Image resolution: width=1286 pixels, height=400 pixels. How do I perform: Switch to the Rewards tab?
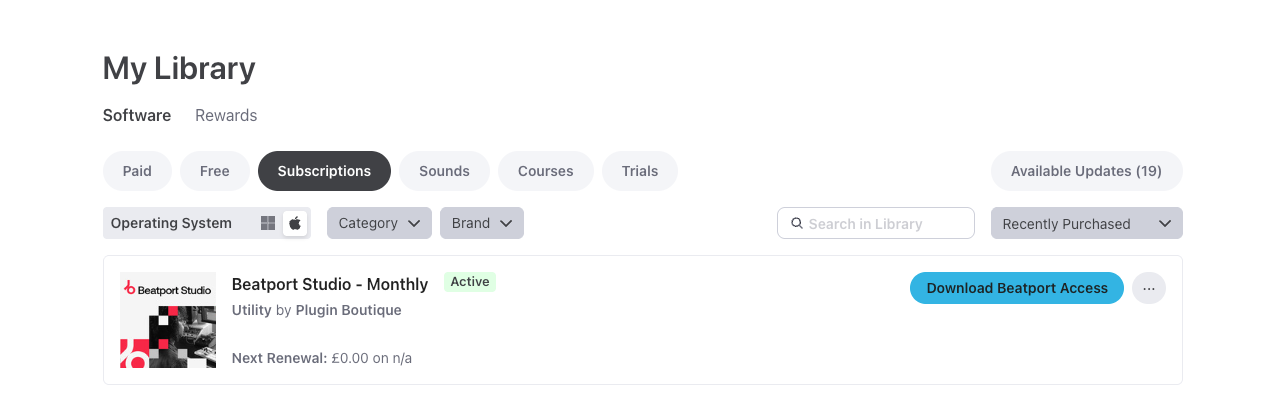tap(226, 115)
